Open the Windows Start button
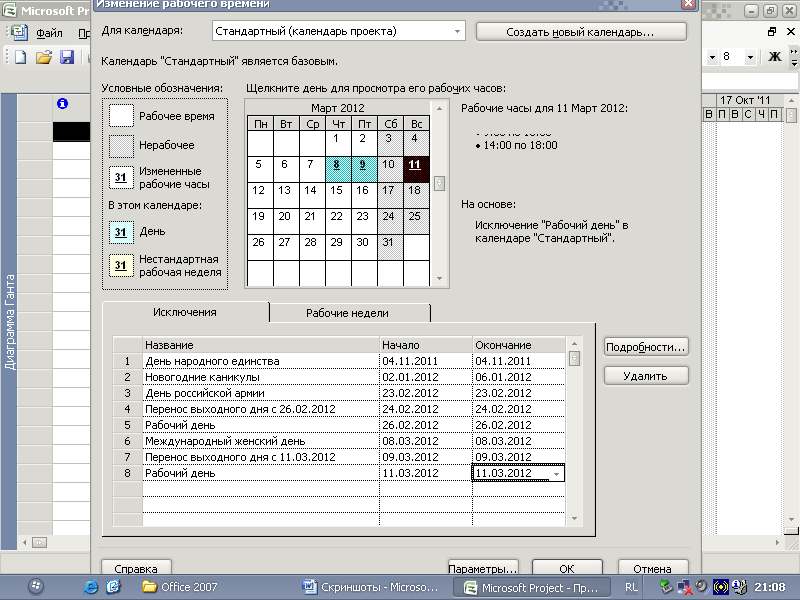The image size is (800, 600). tap(36, 587)
